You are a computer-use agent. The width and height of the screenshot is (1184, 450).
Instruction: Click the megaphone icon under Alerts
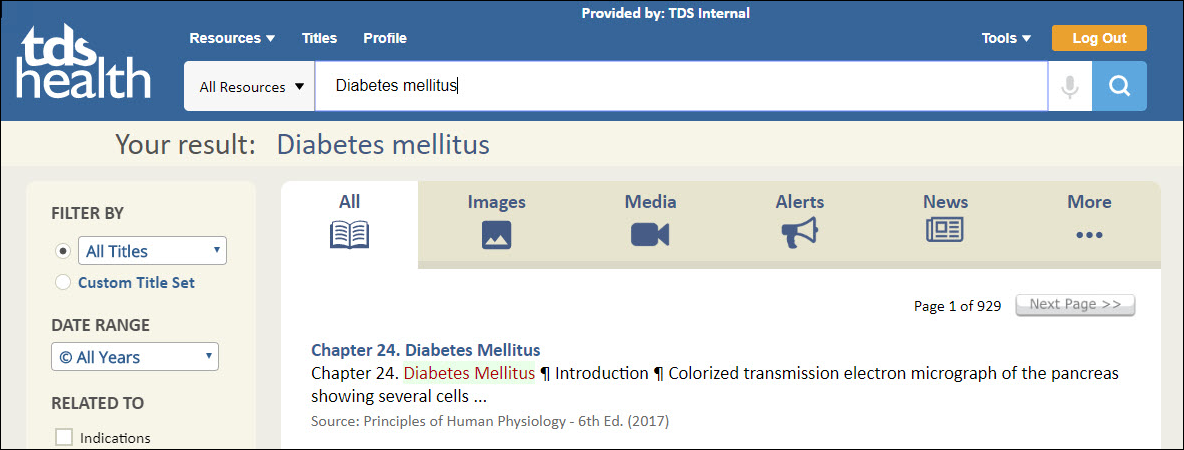coord(800,233)
